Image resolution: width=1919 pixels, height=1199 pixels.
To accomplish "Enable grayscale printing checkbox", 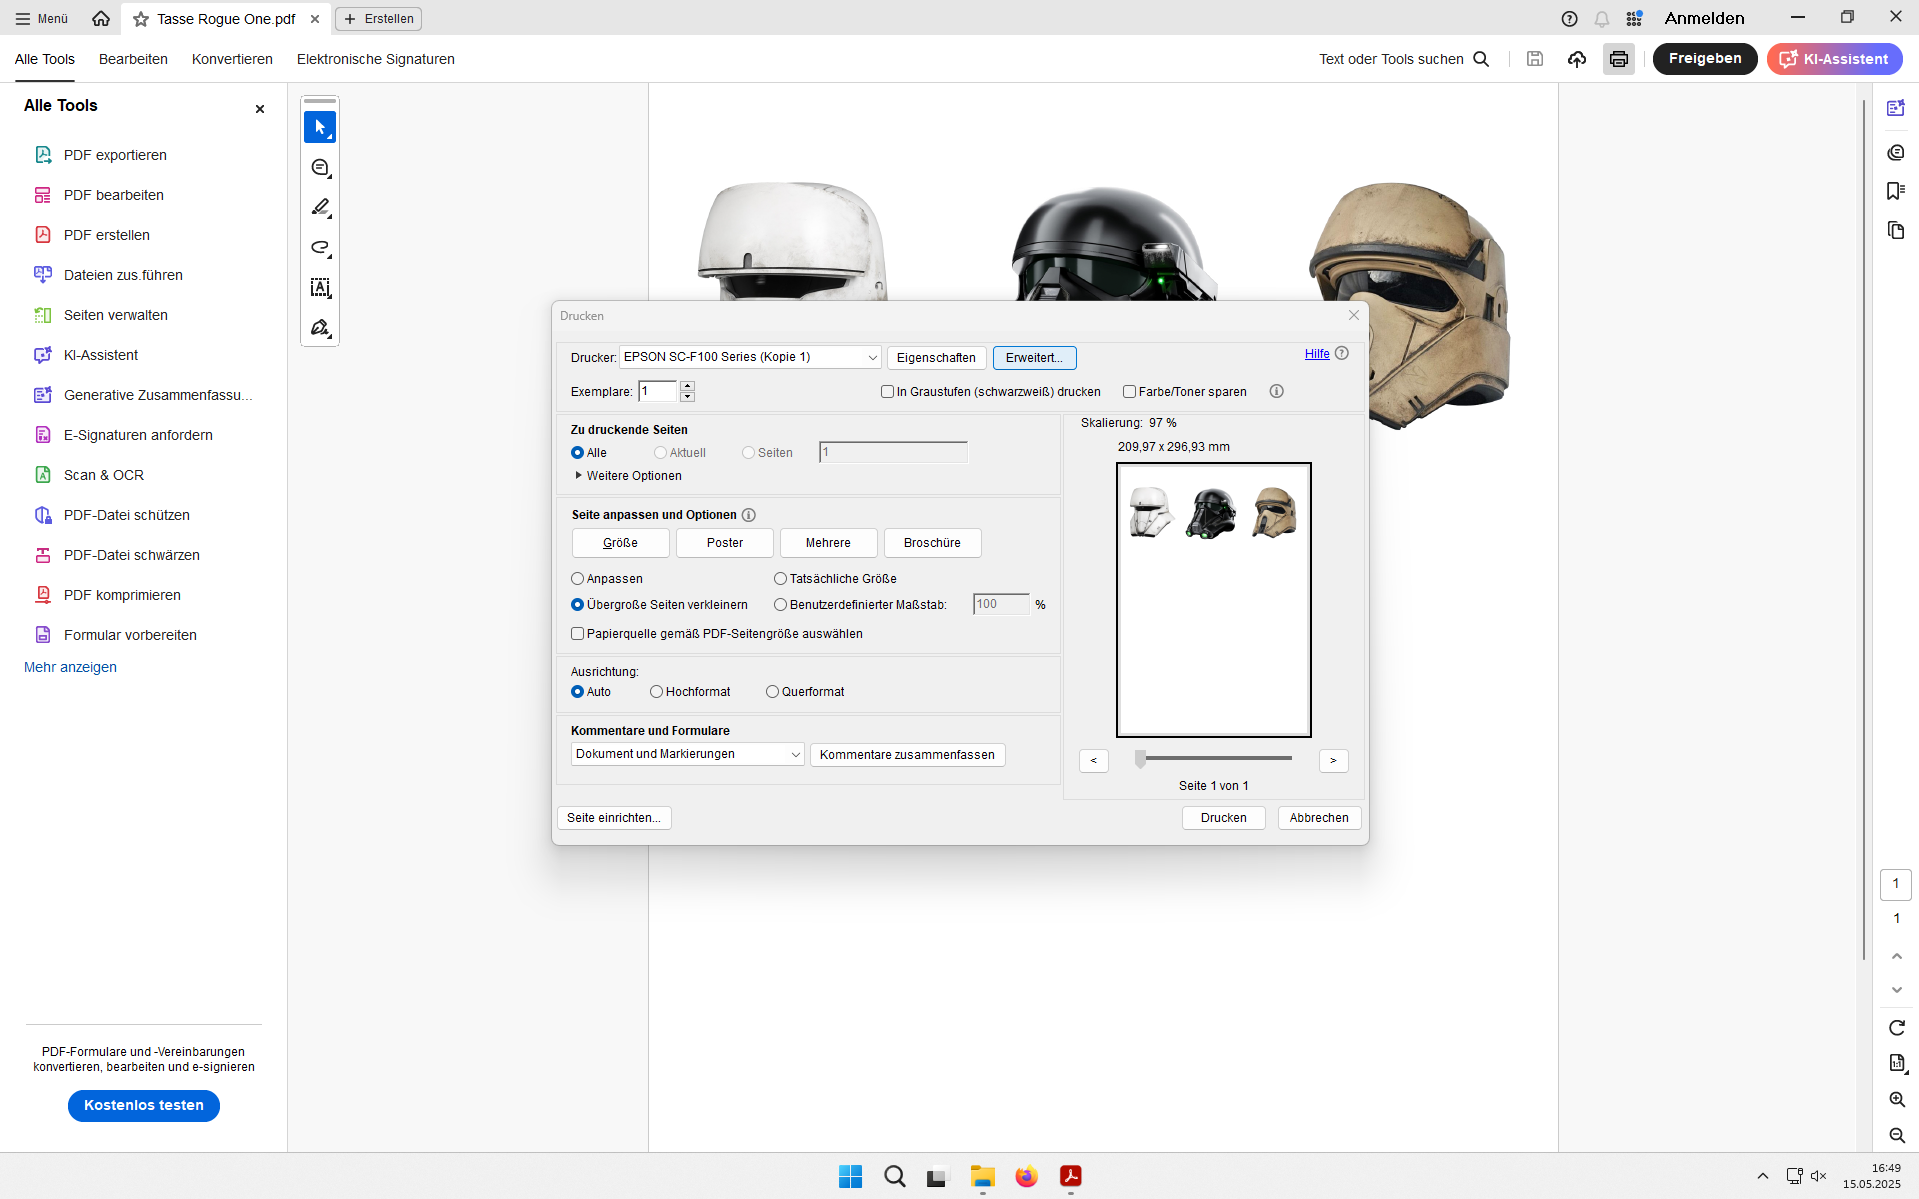I will [887, 392].
